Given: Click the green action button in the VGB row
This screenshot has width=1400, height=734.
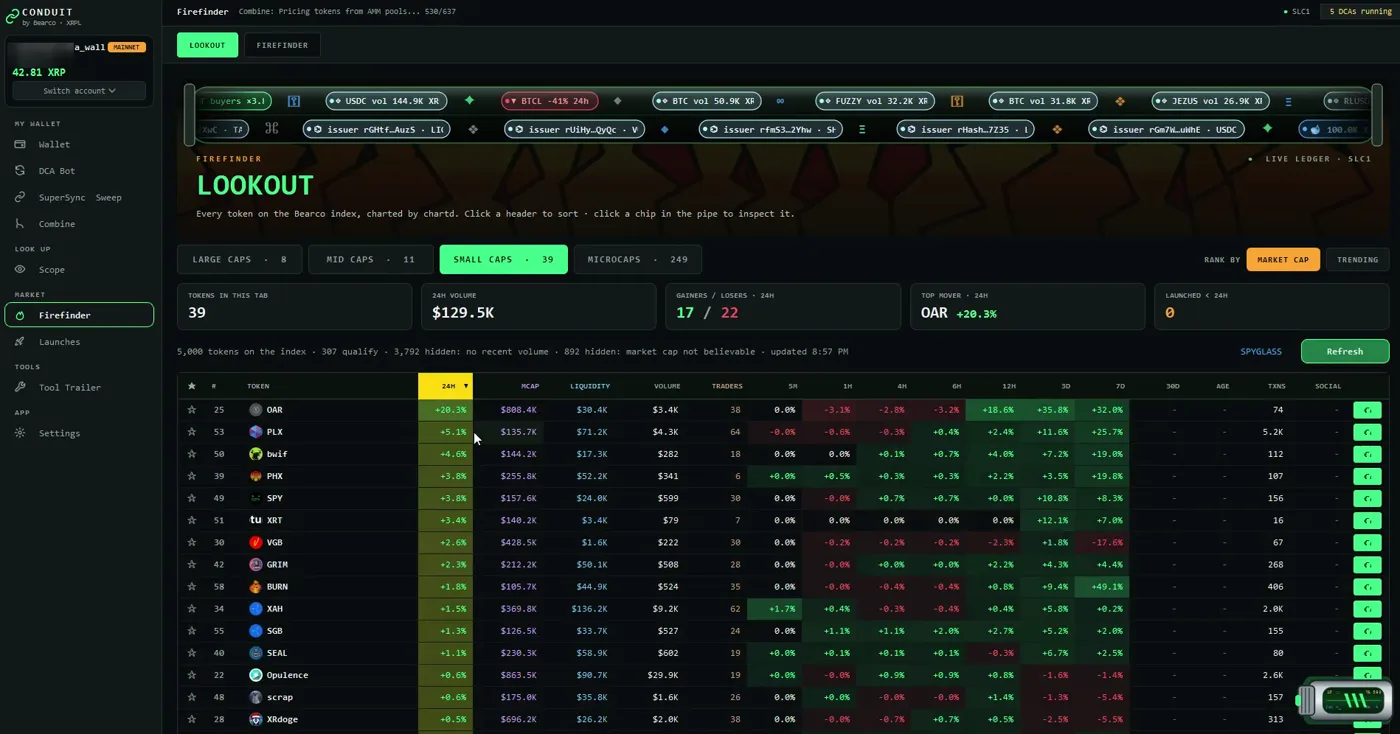Looking at the screenshot, I should [1367, 542].
